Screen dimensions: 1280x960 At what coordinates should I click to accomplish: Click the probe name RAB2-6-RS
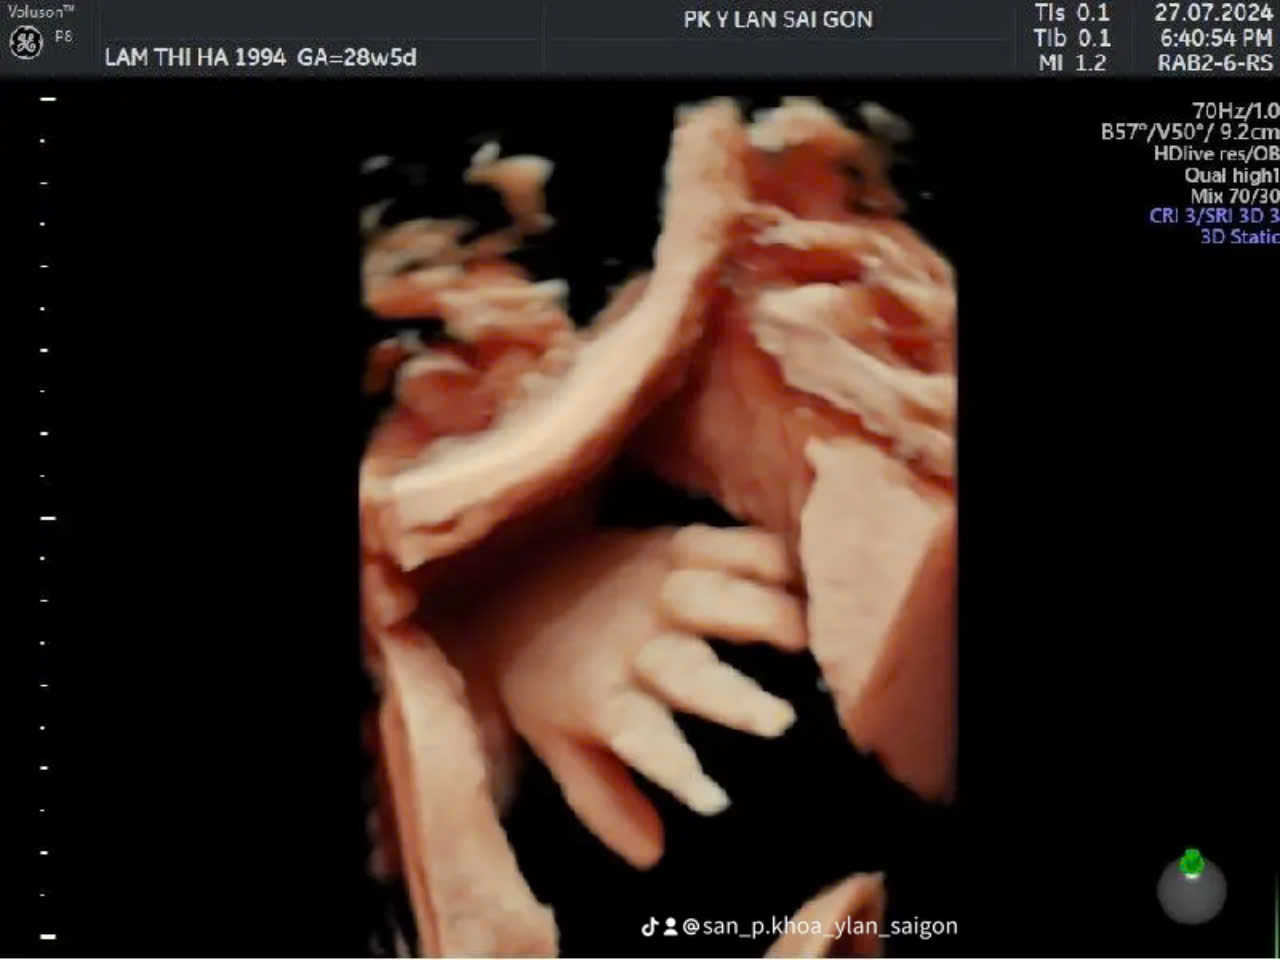coord(1215,63)
